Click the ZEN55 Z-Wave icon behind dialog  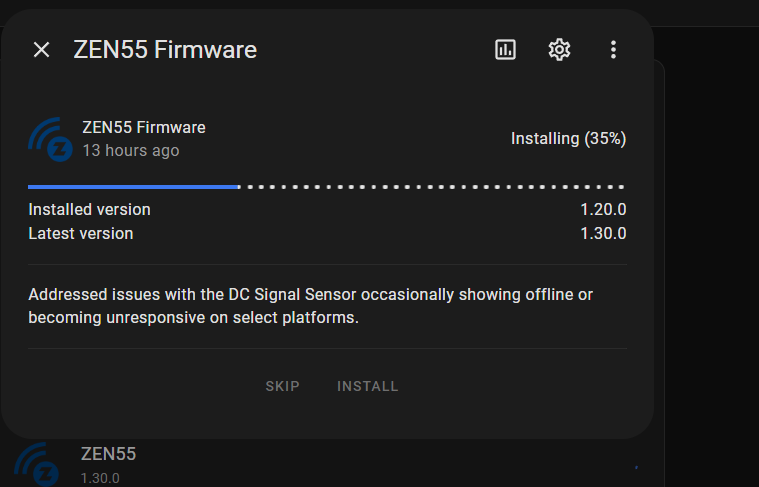(38, 466)
